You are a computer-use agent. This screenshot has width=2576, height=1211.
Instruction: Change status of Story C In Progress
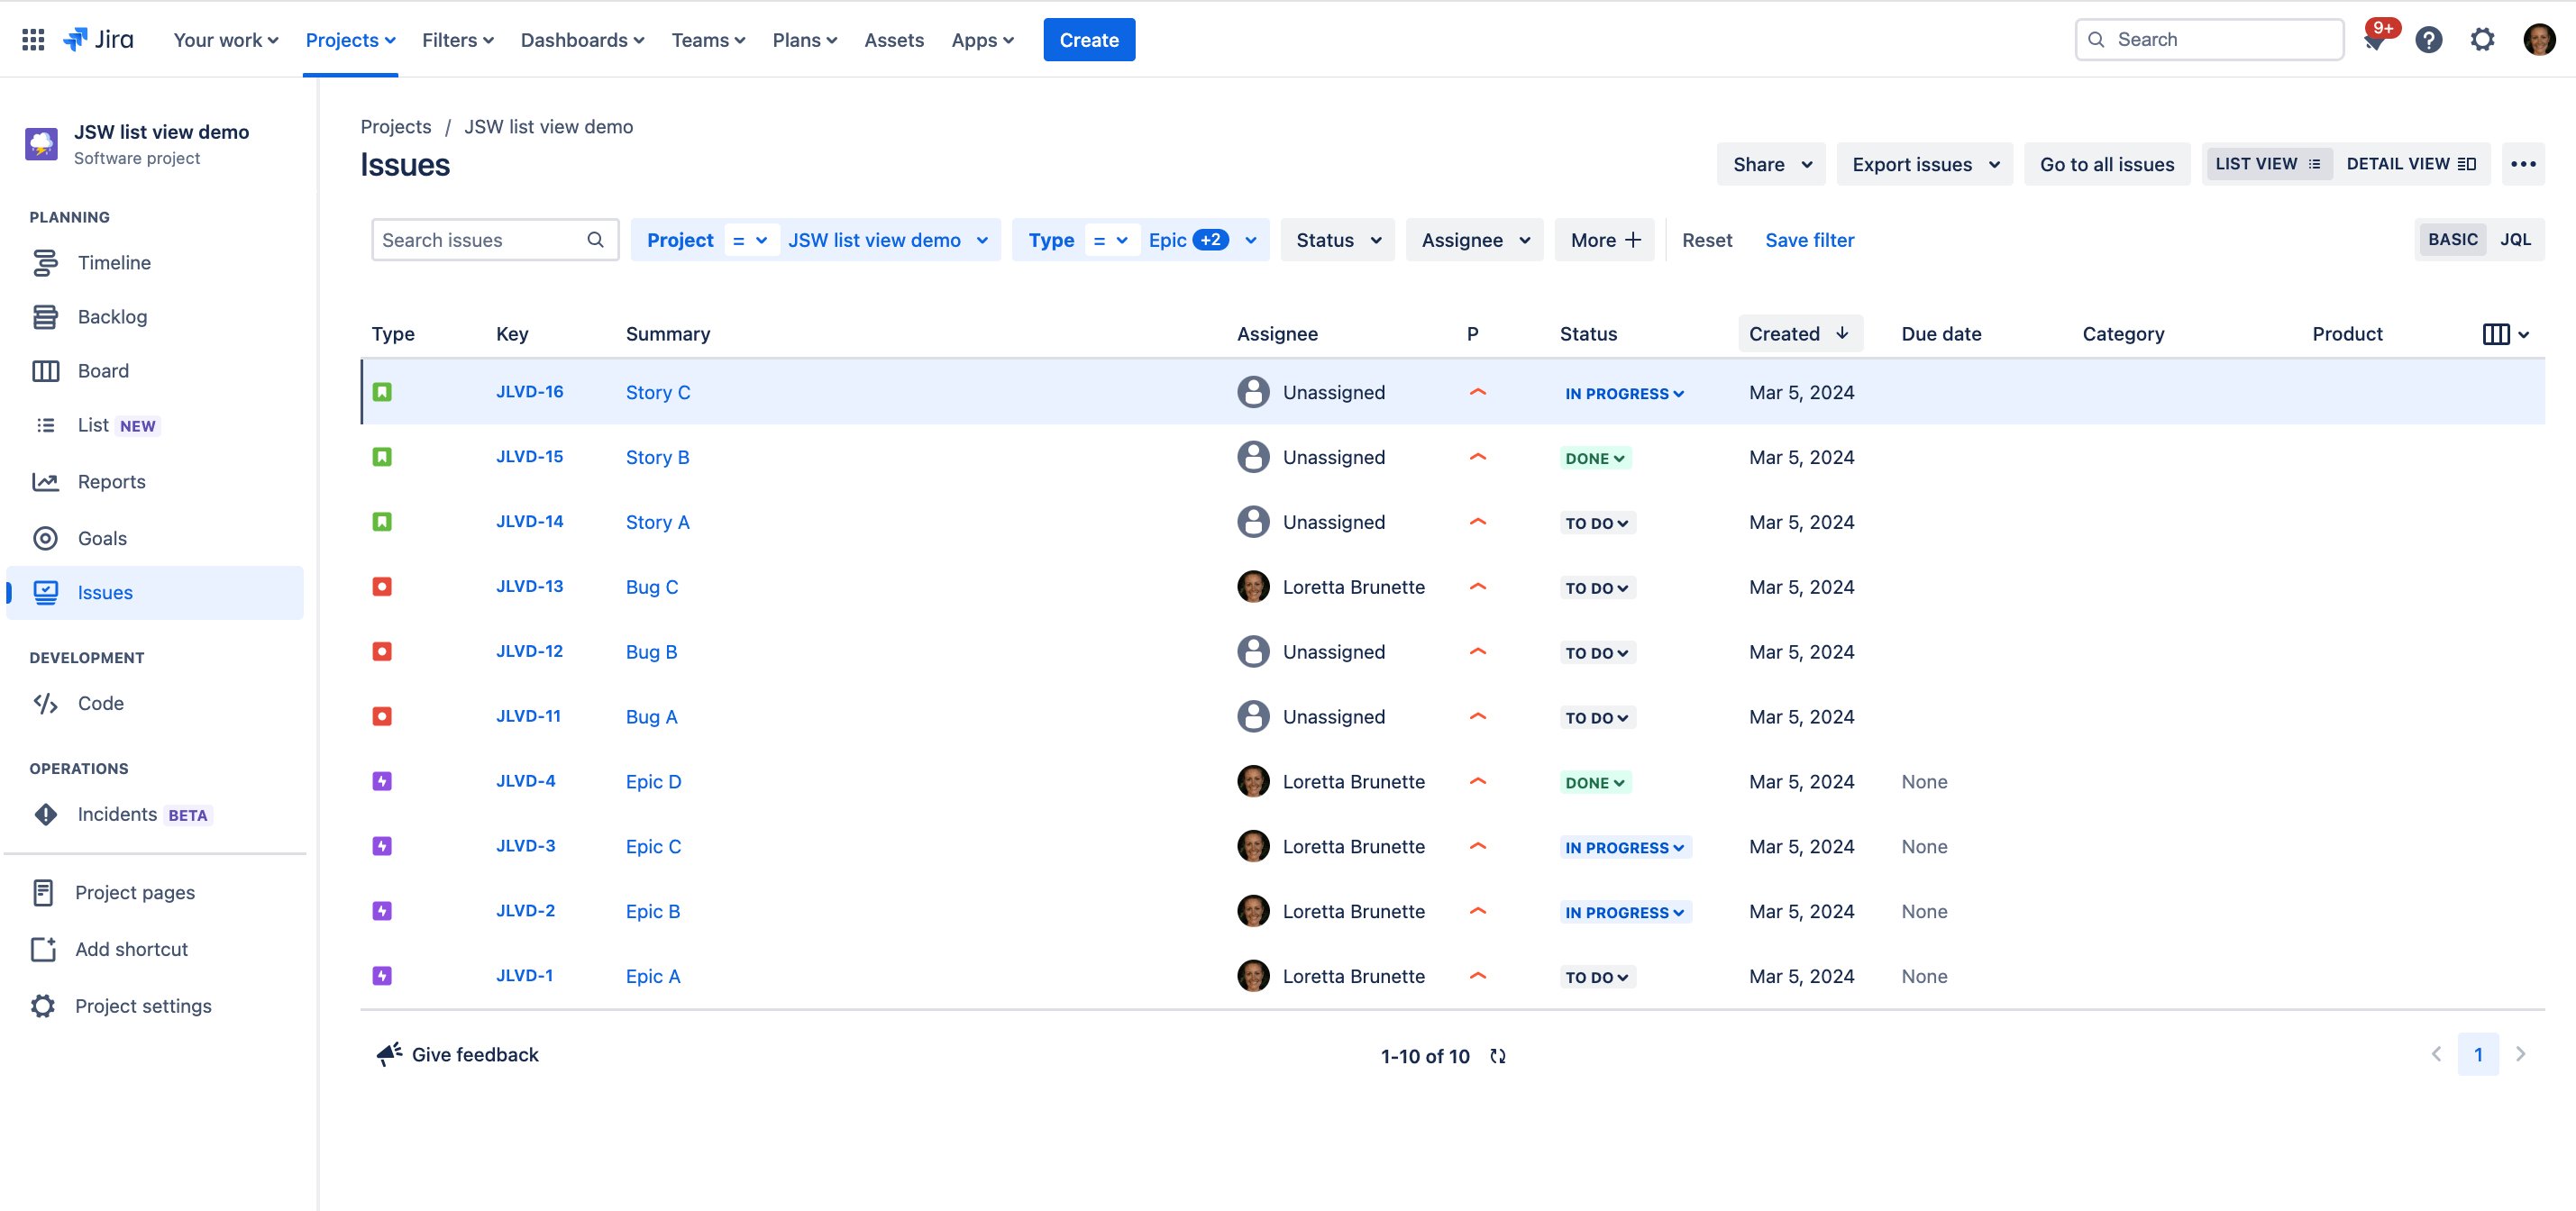click(1624, 394)
